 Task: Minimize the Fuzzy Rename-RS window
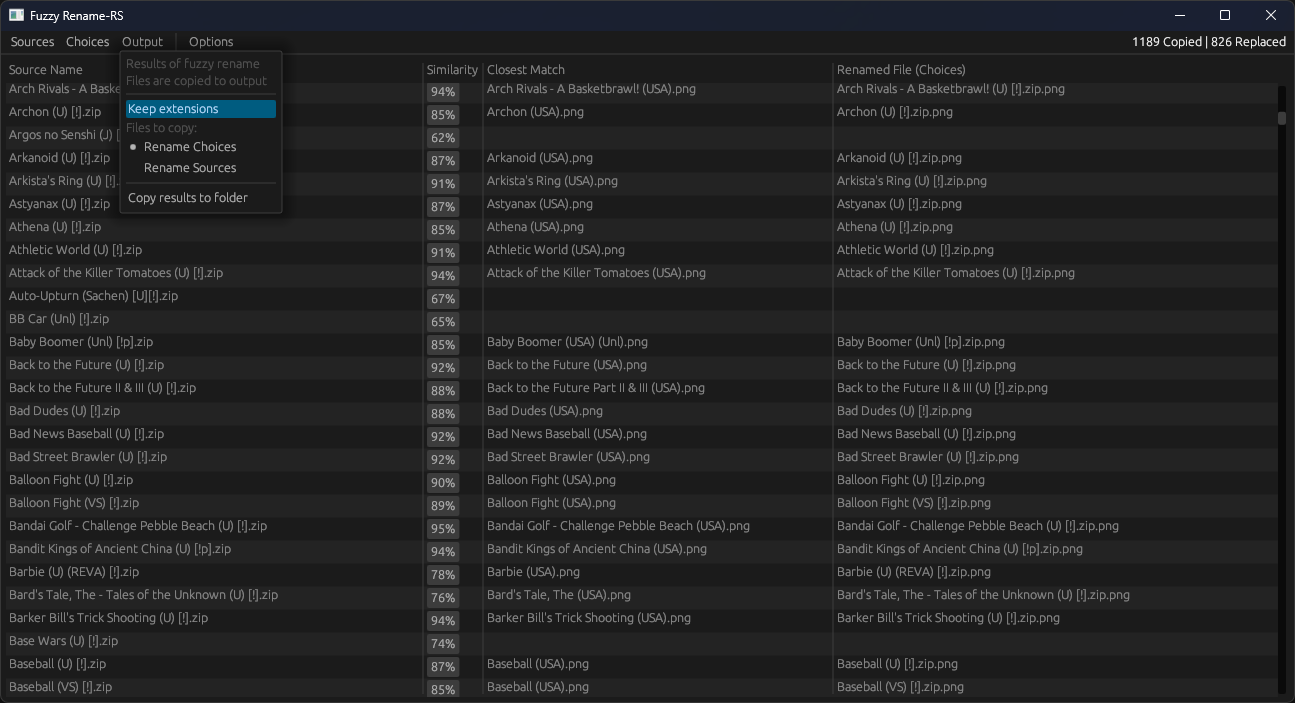click(1180, 15)
